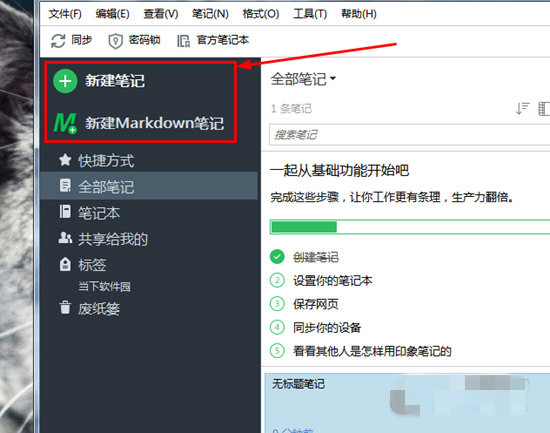Click the 标签 tag icon

click(65, 264)
